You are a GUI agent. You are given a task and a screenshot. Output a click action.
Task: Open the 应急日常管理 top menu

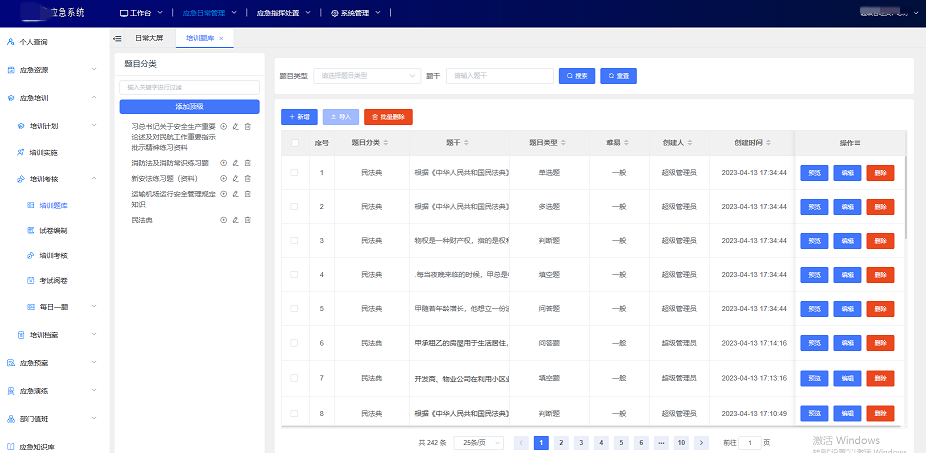click(x=210, y=12)
